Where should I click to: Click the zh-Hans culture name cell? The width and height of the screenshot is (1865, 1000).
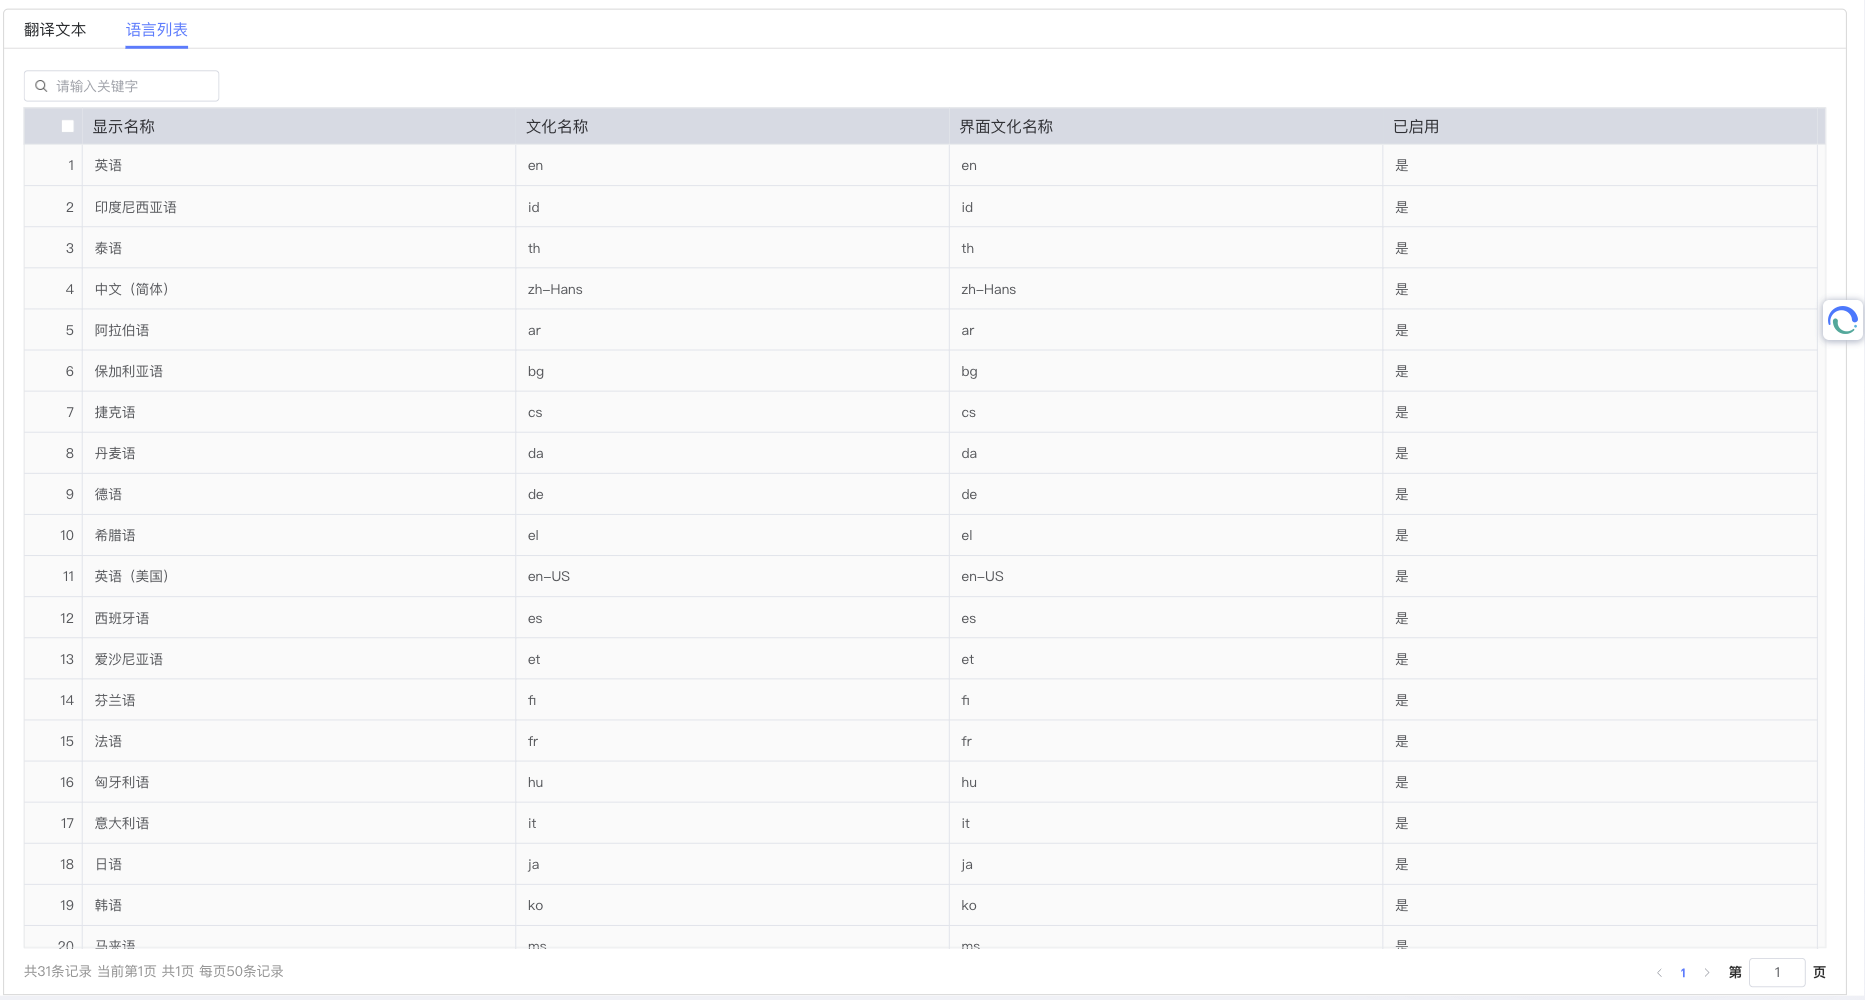[x=555, y=289]
